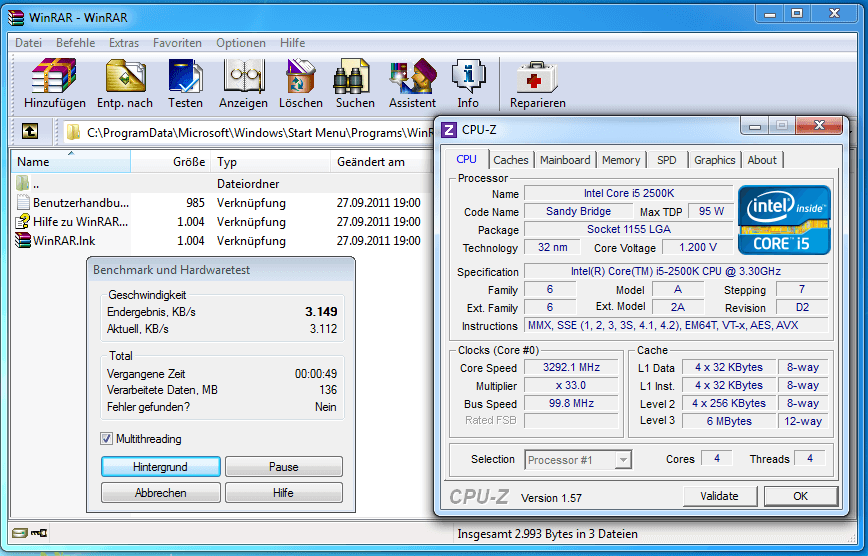The width and height of the screenshot is (868, 556).
Task: Click the 'Socket 1155 LGA' package value
Action: point(629,229)
